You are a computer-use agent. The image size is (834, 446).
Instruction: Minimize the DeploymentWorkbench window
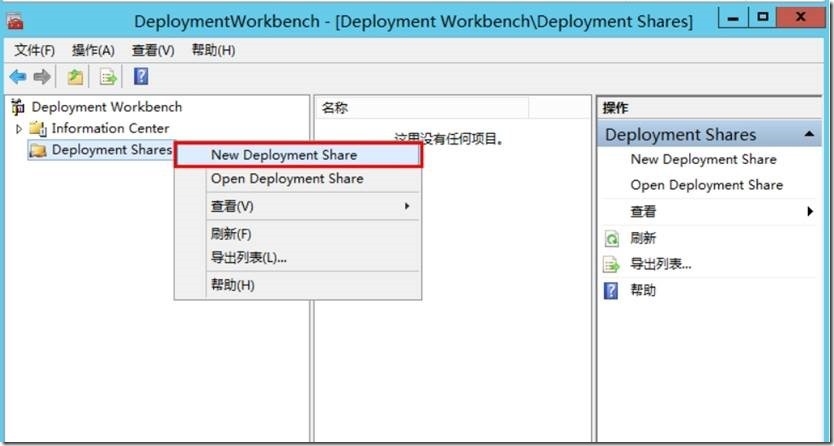tap(733, 18)
